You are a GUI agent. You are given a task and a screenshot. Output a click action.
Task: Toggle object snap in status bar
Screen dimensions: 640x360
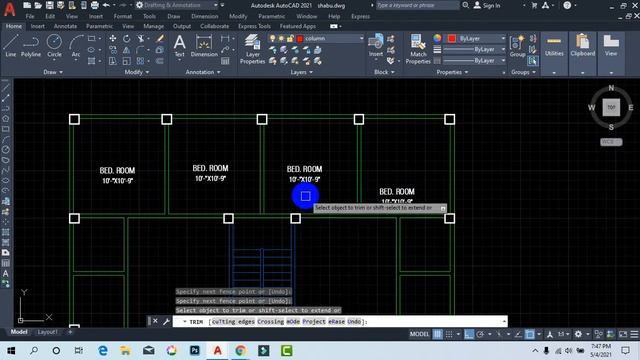[530, 334]
